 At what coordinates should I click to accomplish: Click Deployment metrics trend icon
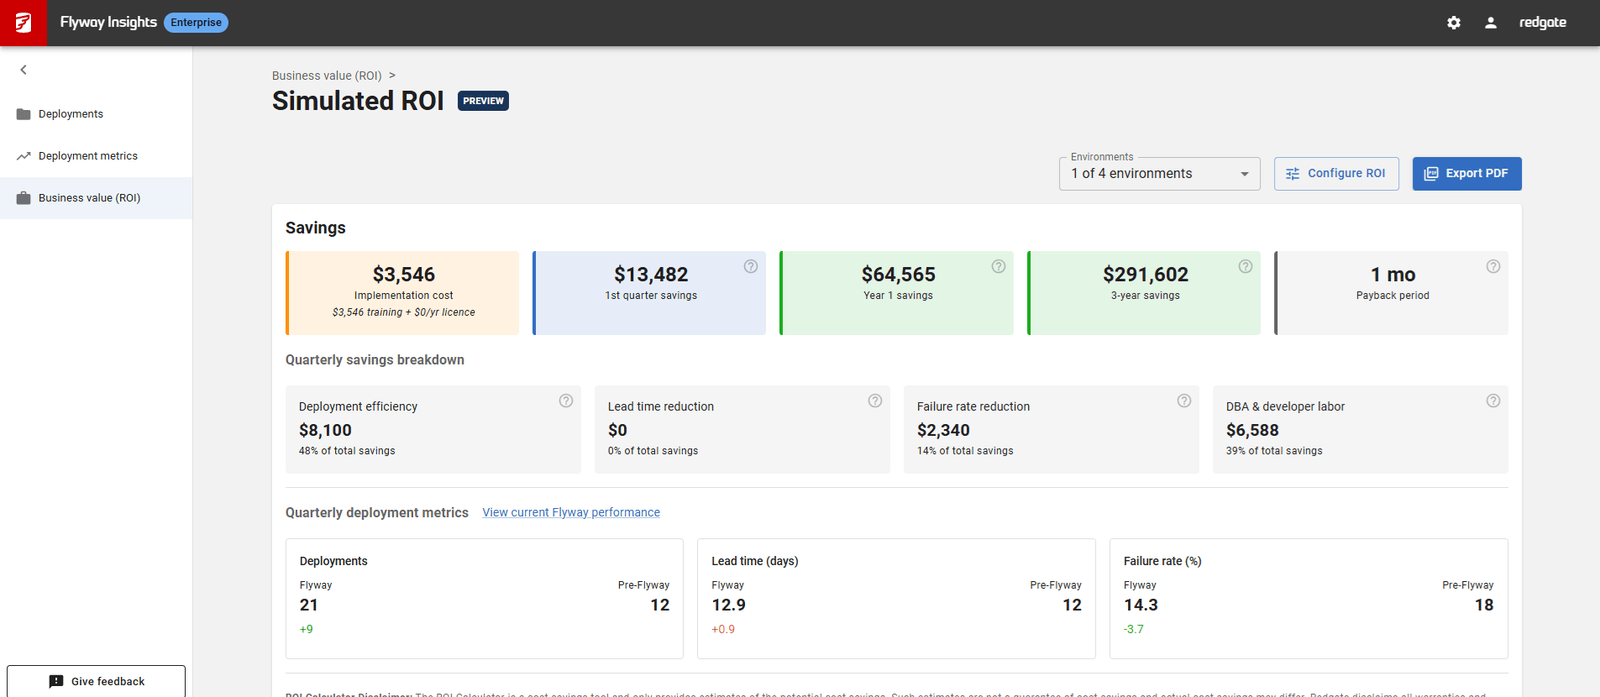24,156
